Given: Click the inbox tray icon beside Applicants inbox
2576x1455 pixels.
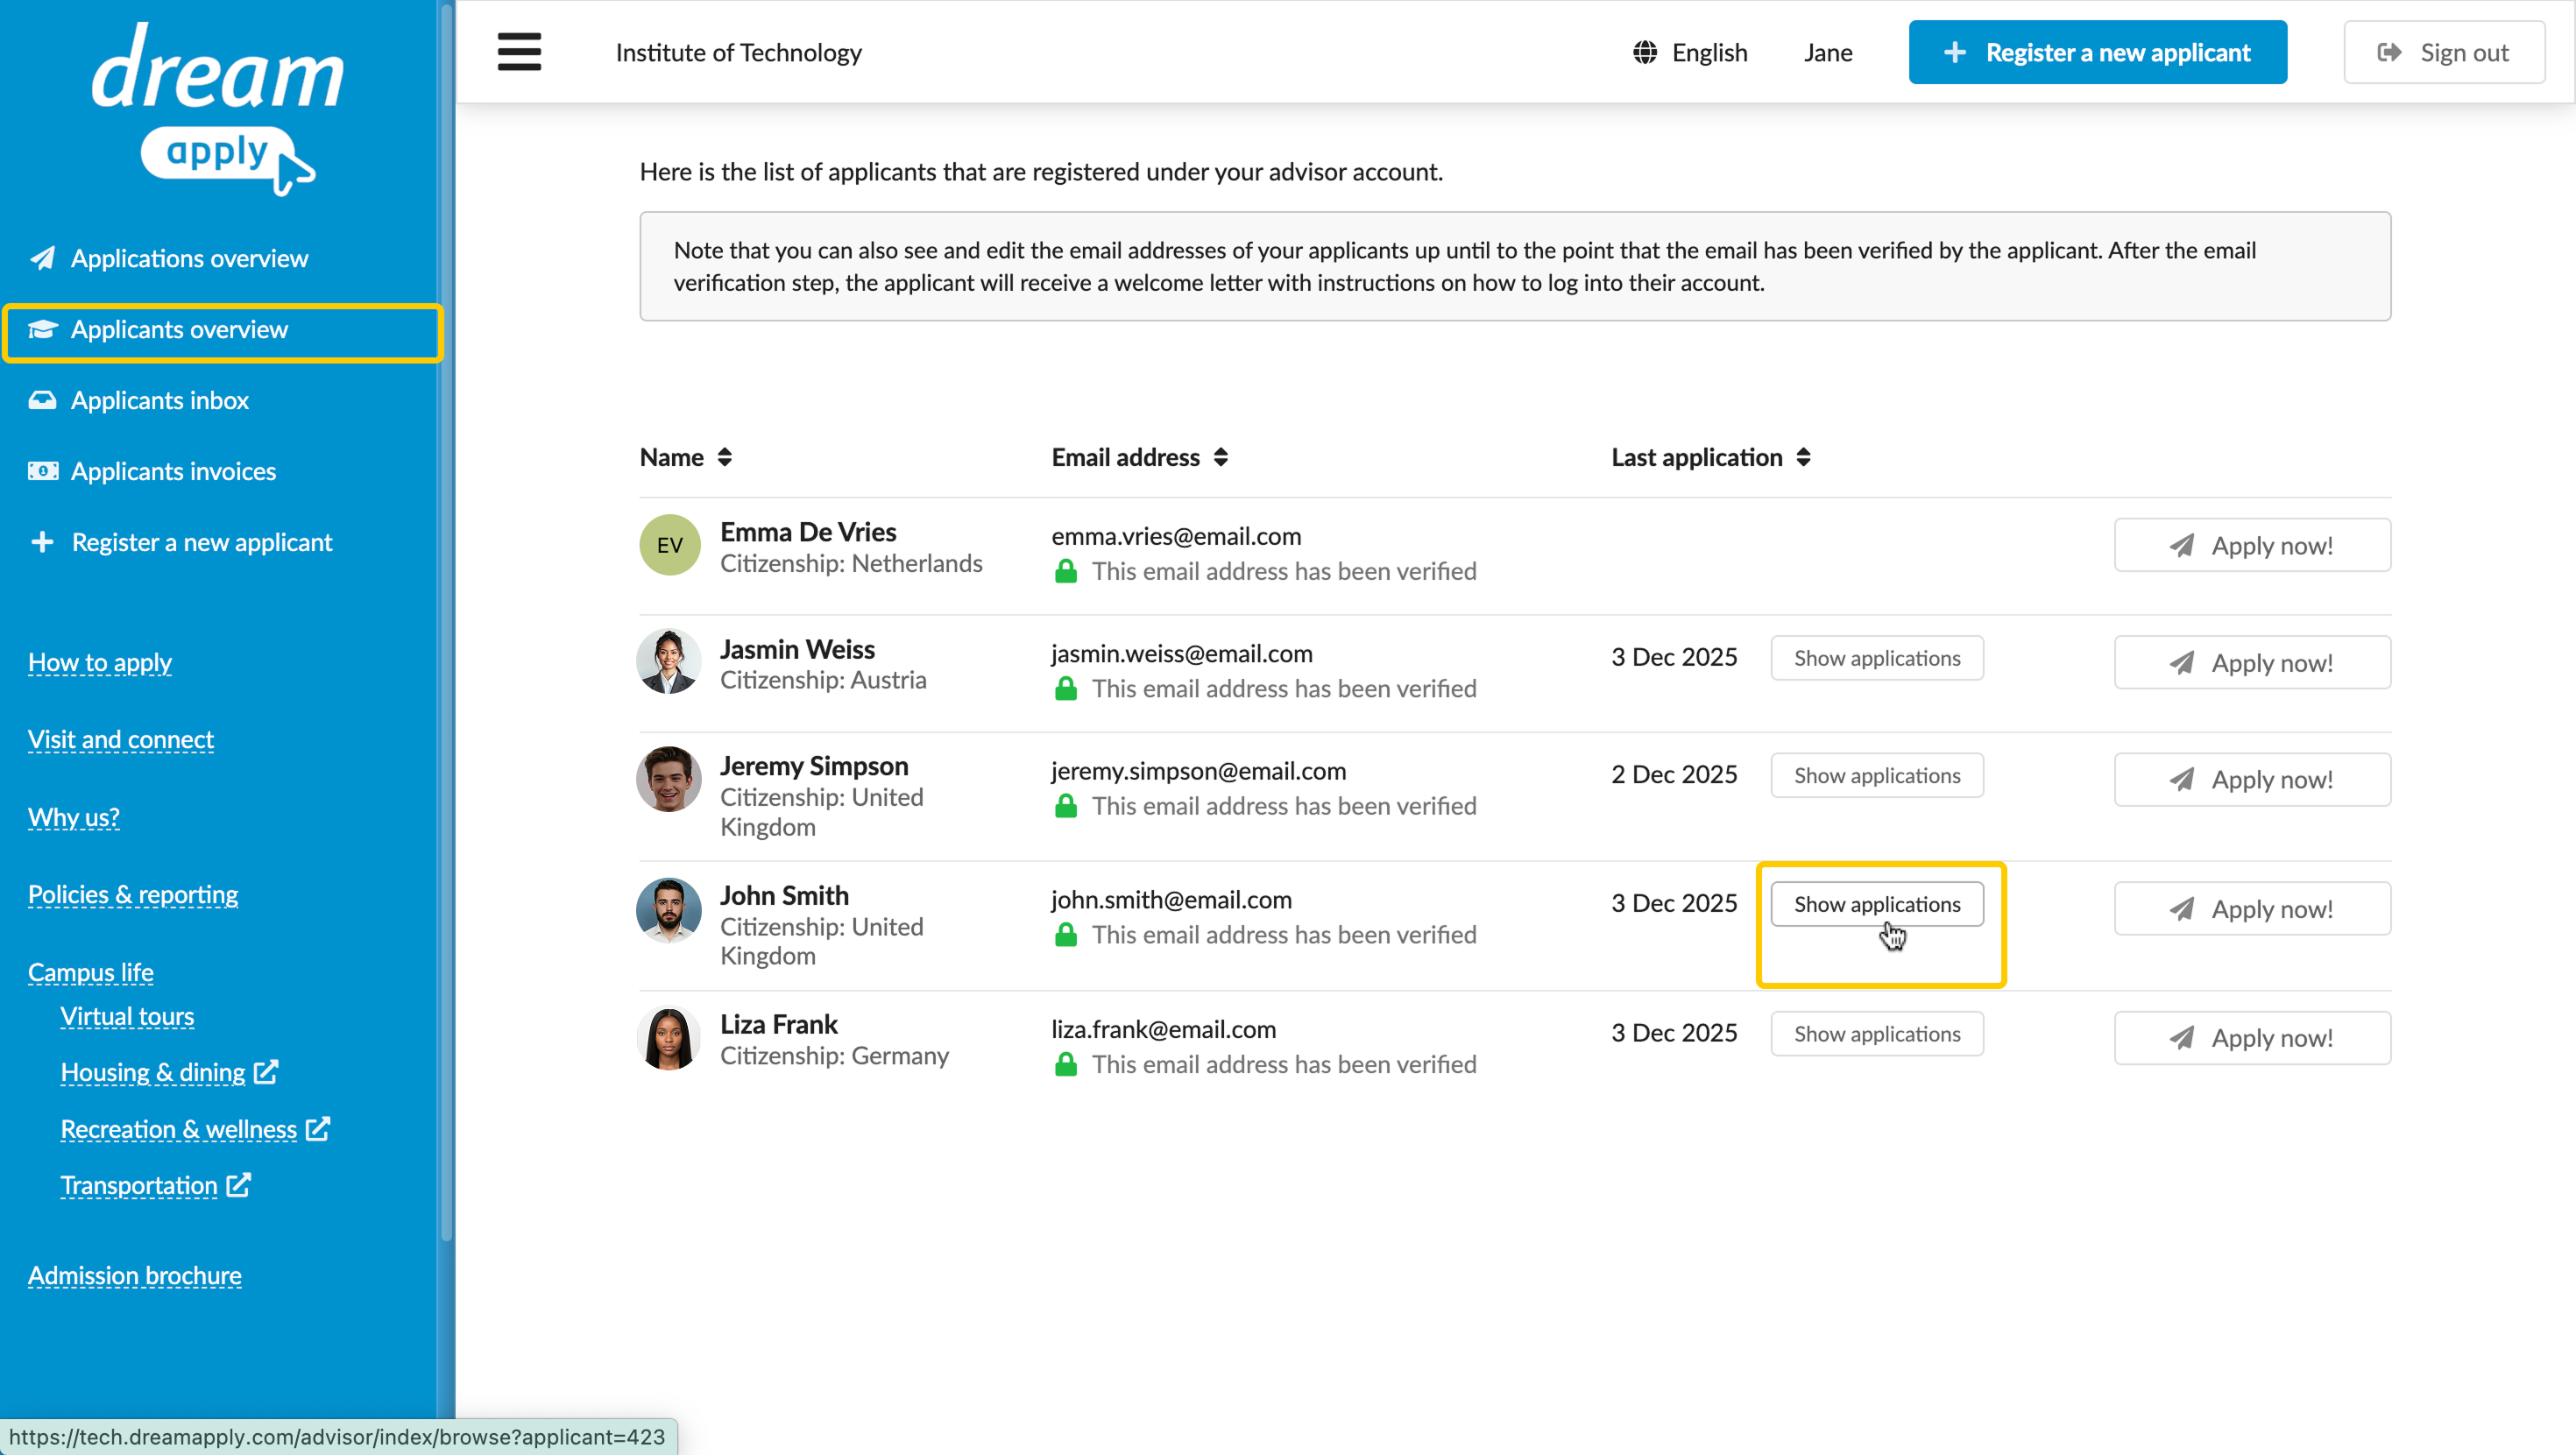Looking at the screenshot, I should (x=43, y=400).
